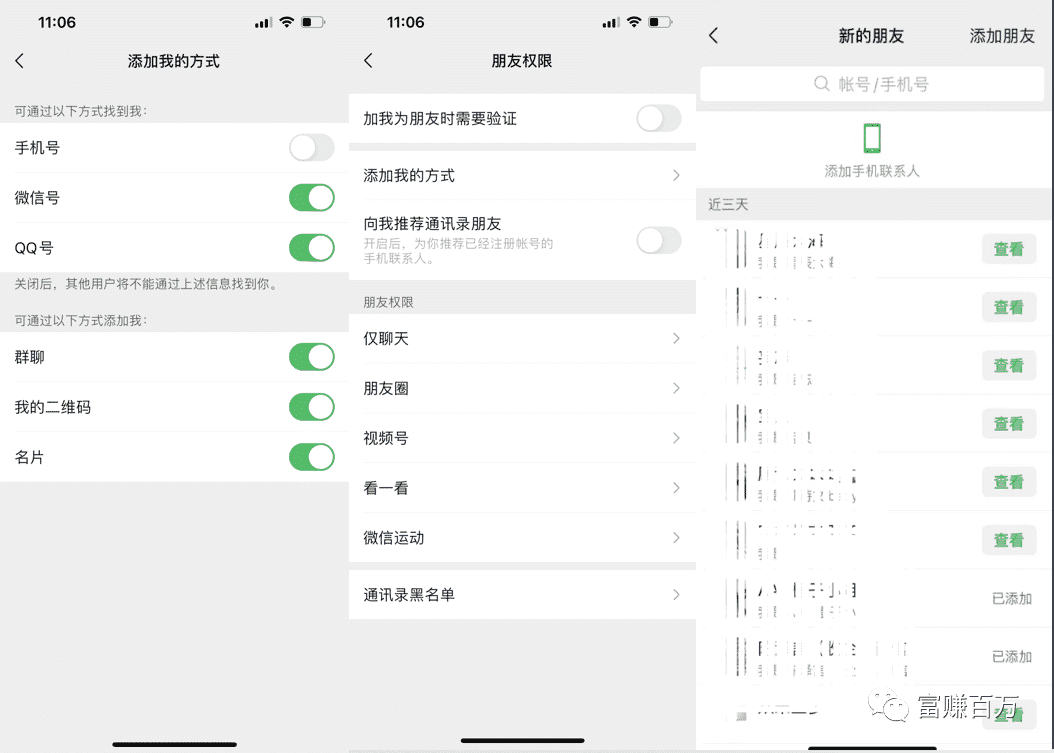1054x753 pixels.
Task: Select 微信运动 row text
Action: point(394,537)
